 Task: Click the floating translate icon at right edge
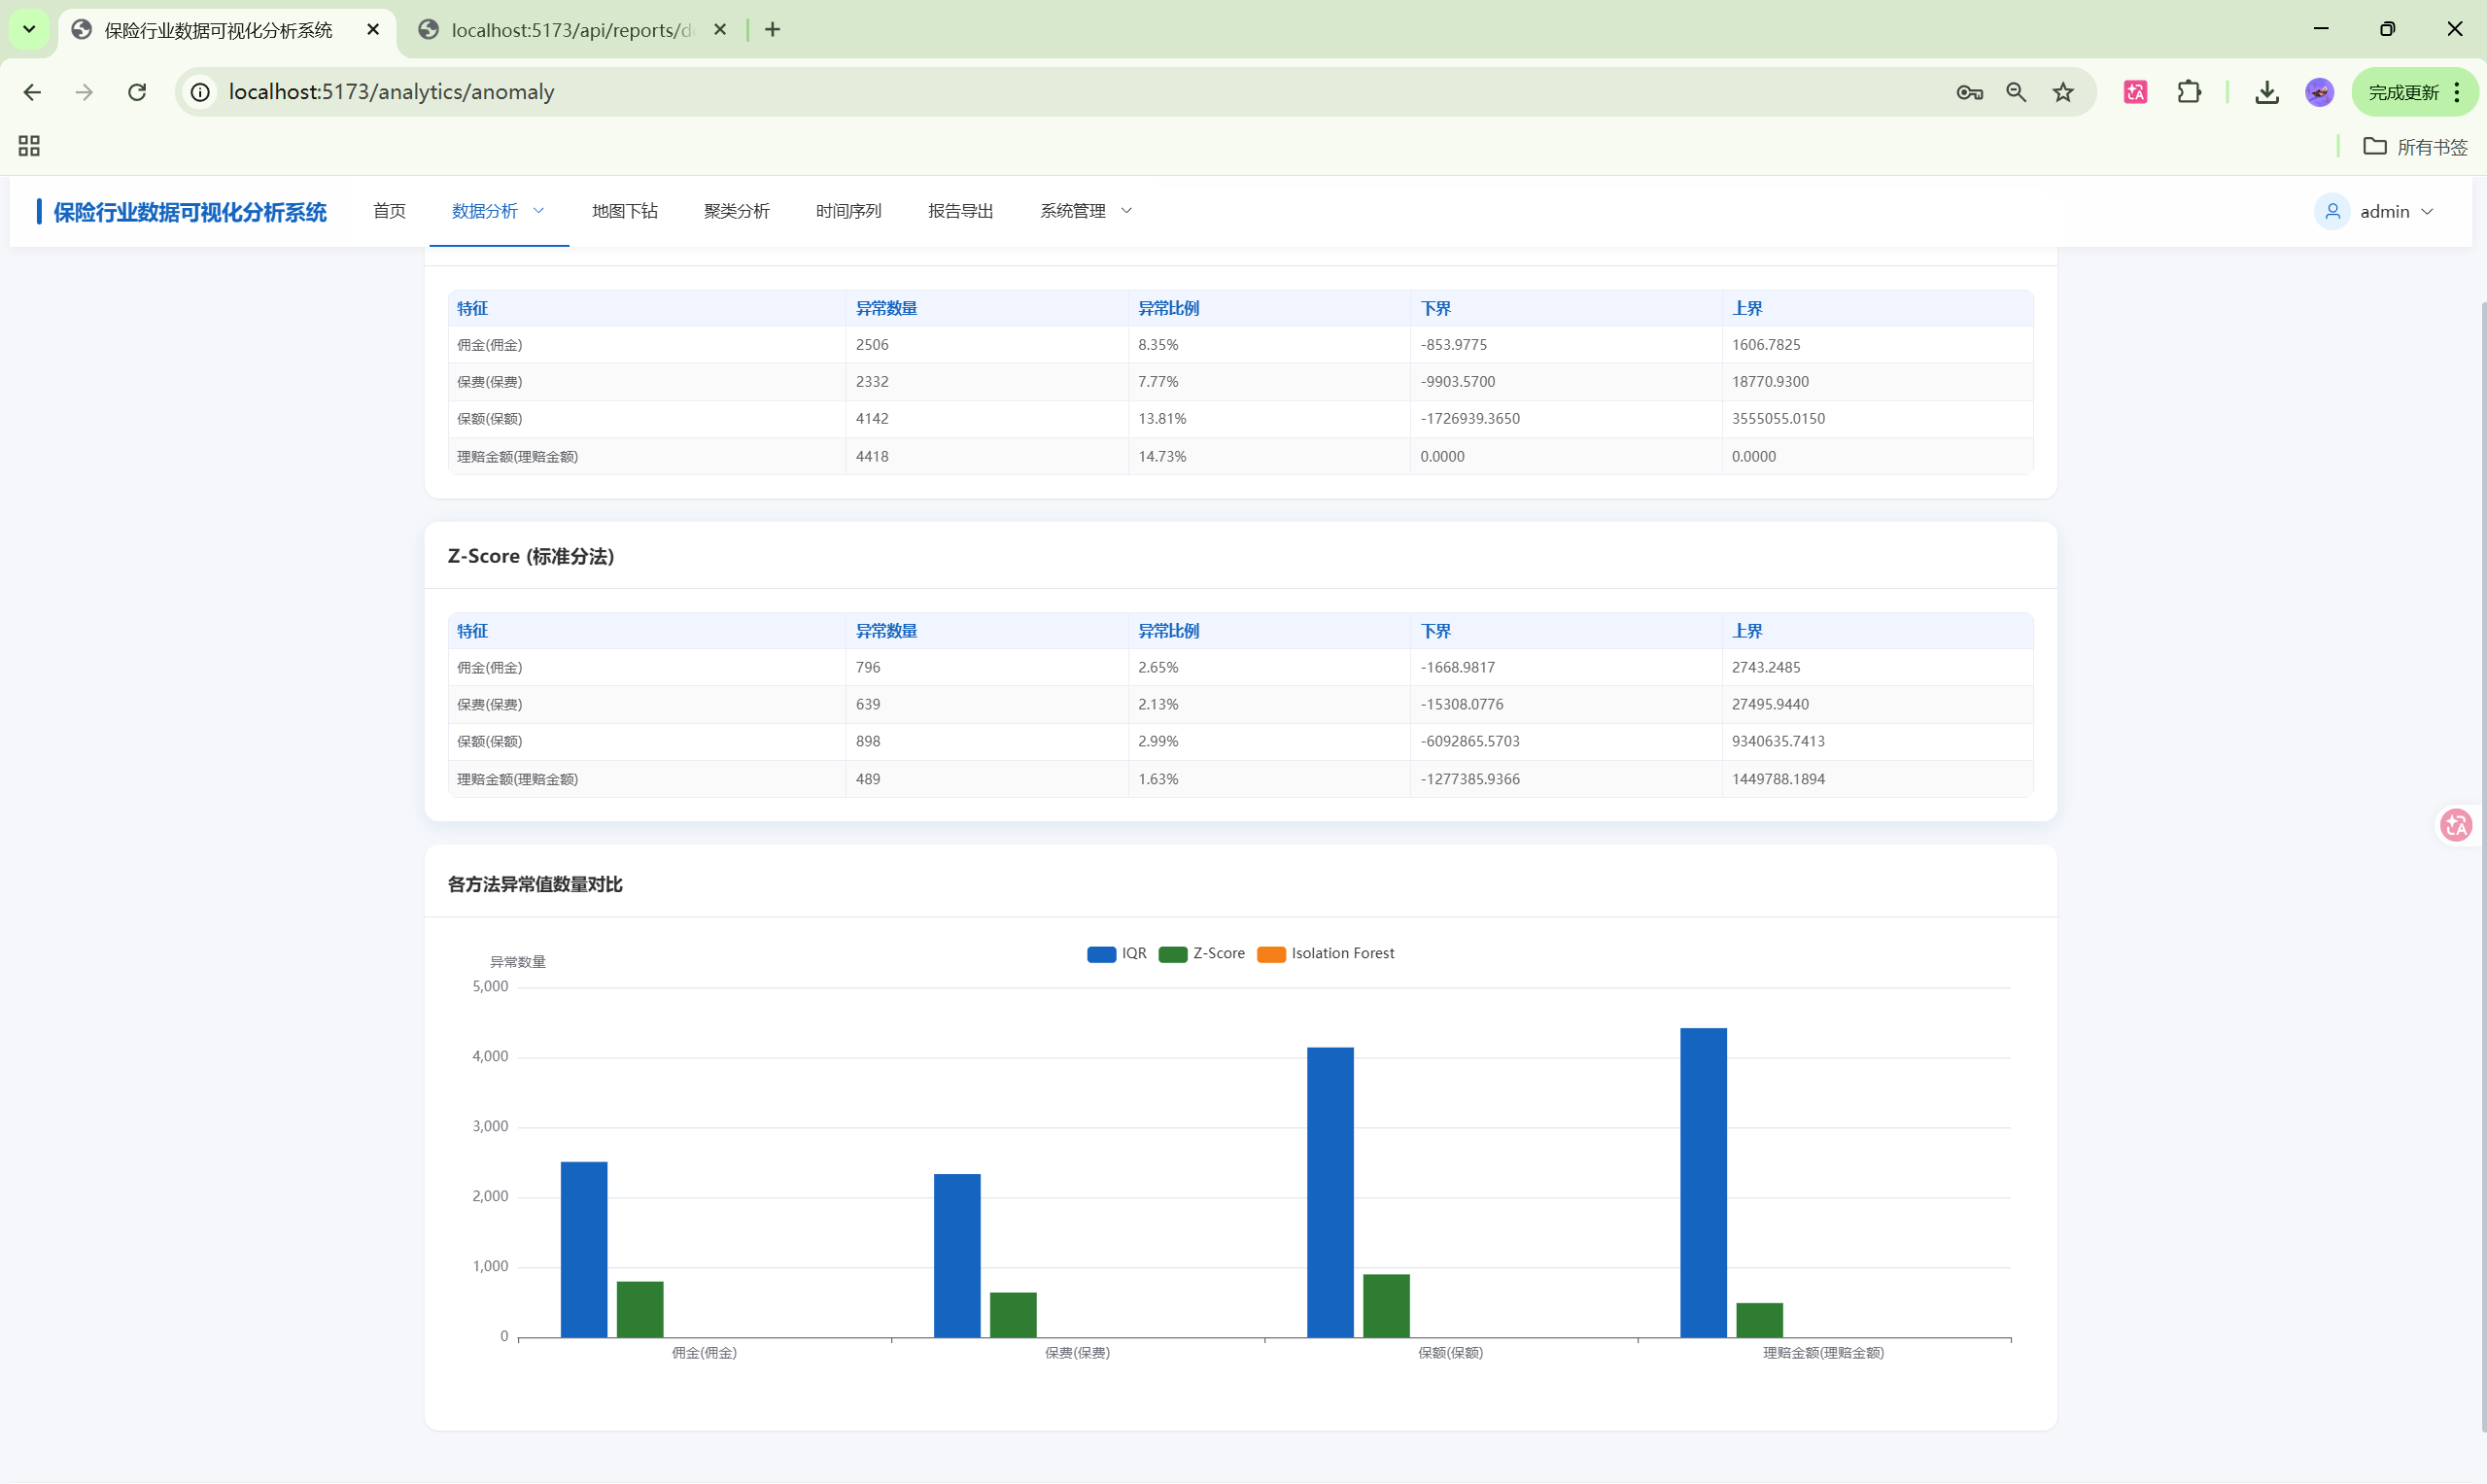(x=2456, y=825)
